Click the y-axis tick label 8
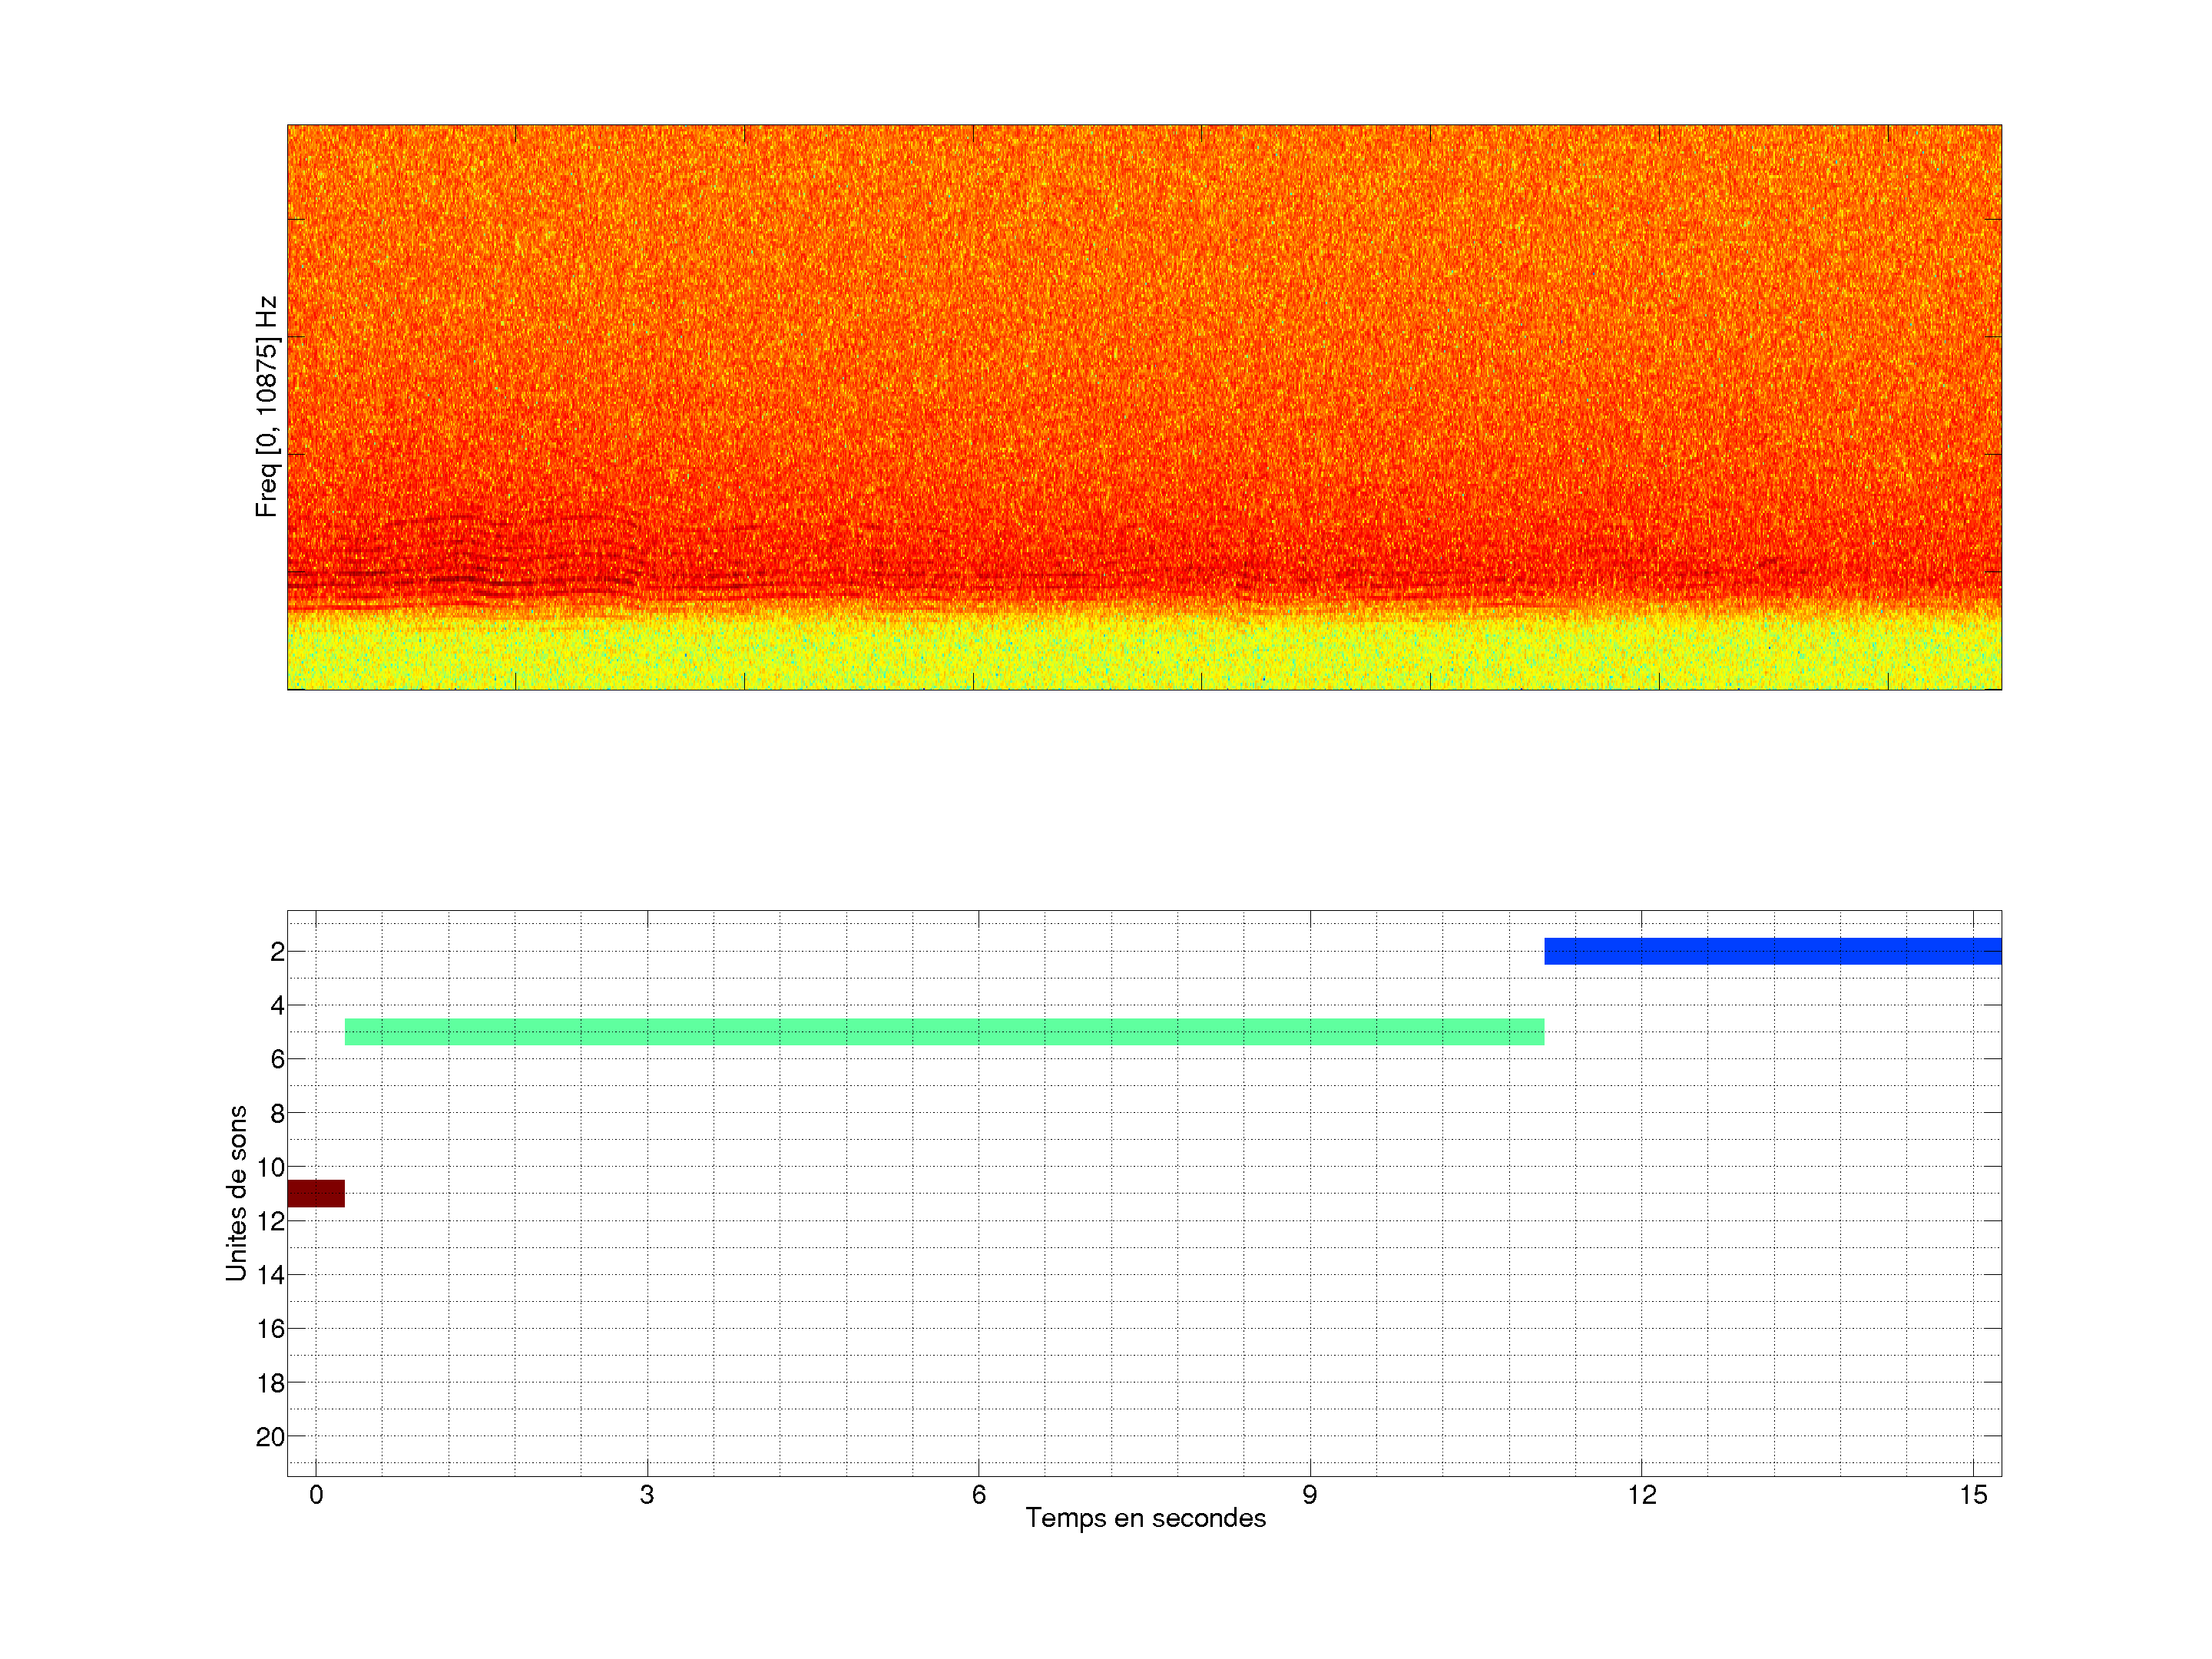 point(277,1113)
